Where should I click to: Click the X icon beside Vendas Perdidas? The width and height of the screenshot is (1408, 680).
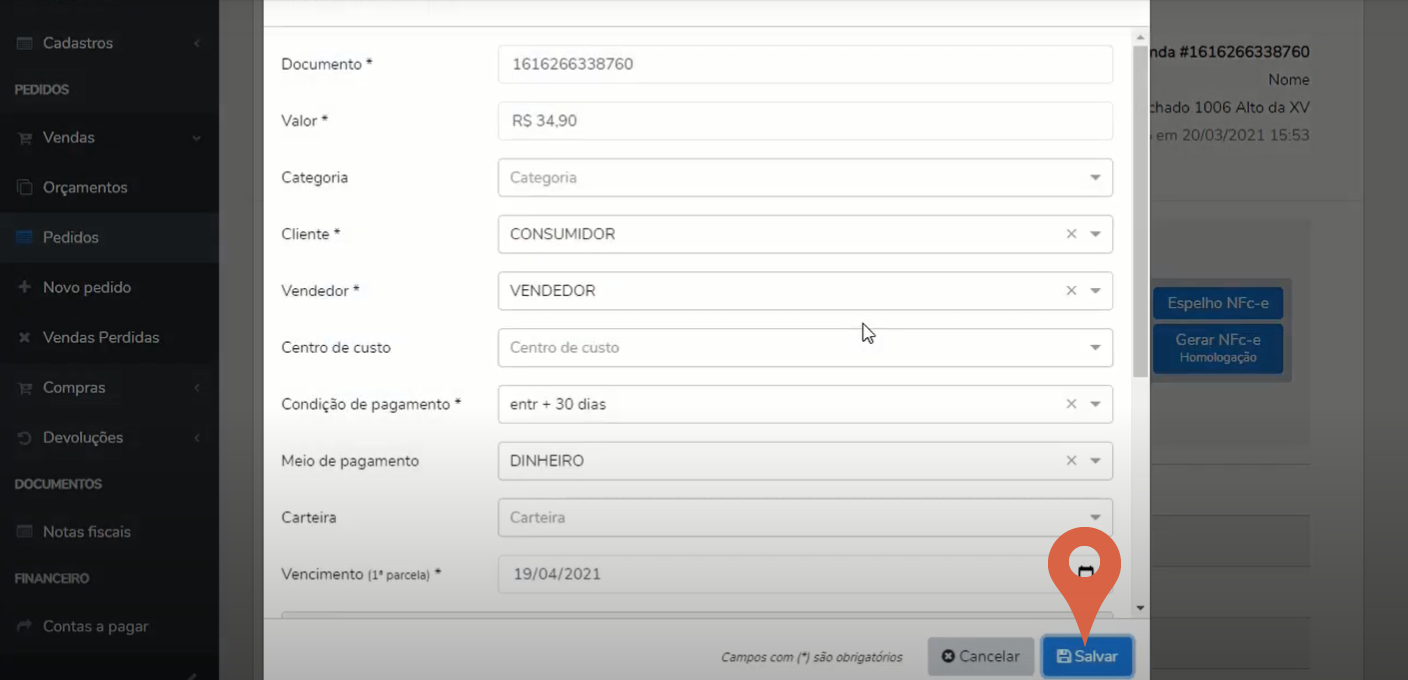coord(24,338)
